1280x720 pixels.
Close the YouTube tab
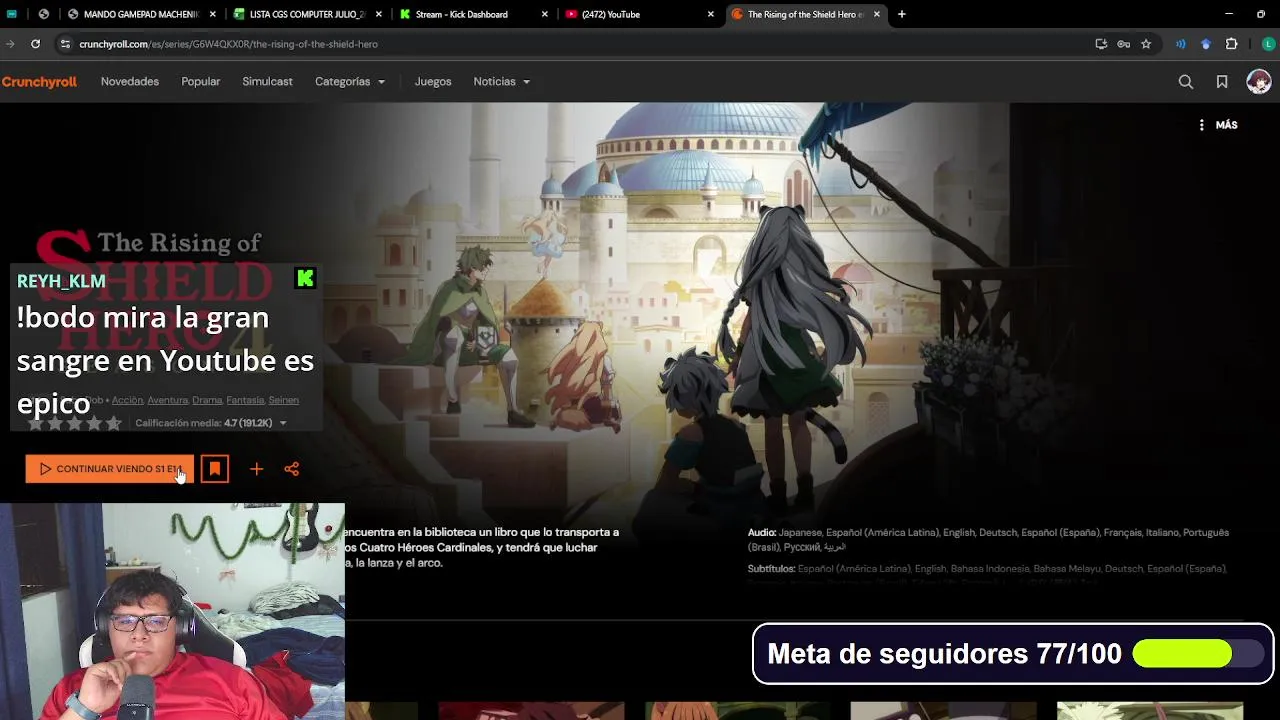pyautogui.click(x=711, y=14)
